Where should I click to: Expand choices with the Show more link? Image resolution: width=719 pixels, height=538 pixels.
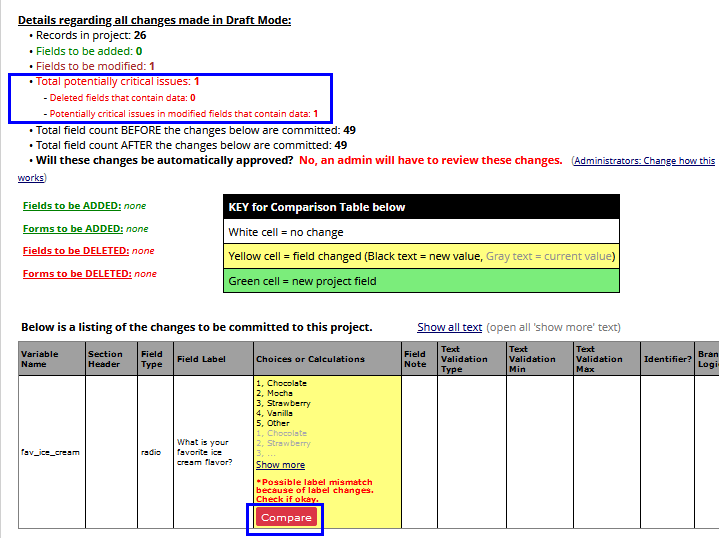[x=280, y=465]
